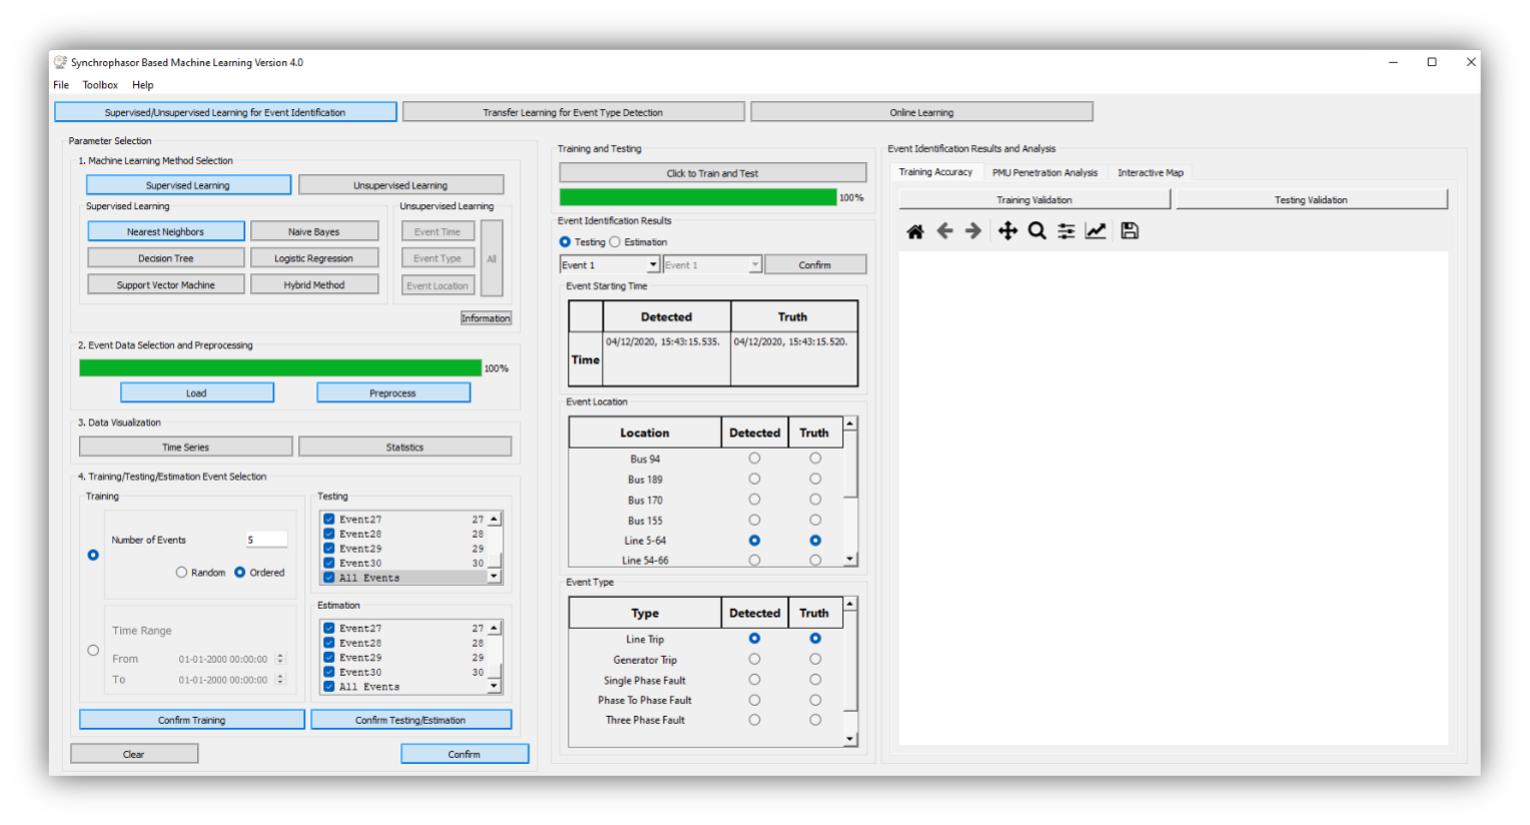Open the Toolbox menu
Viewport: 1530px width, 825px height.
(100, 85)
